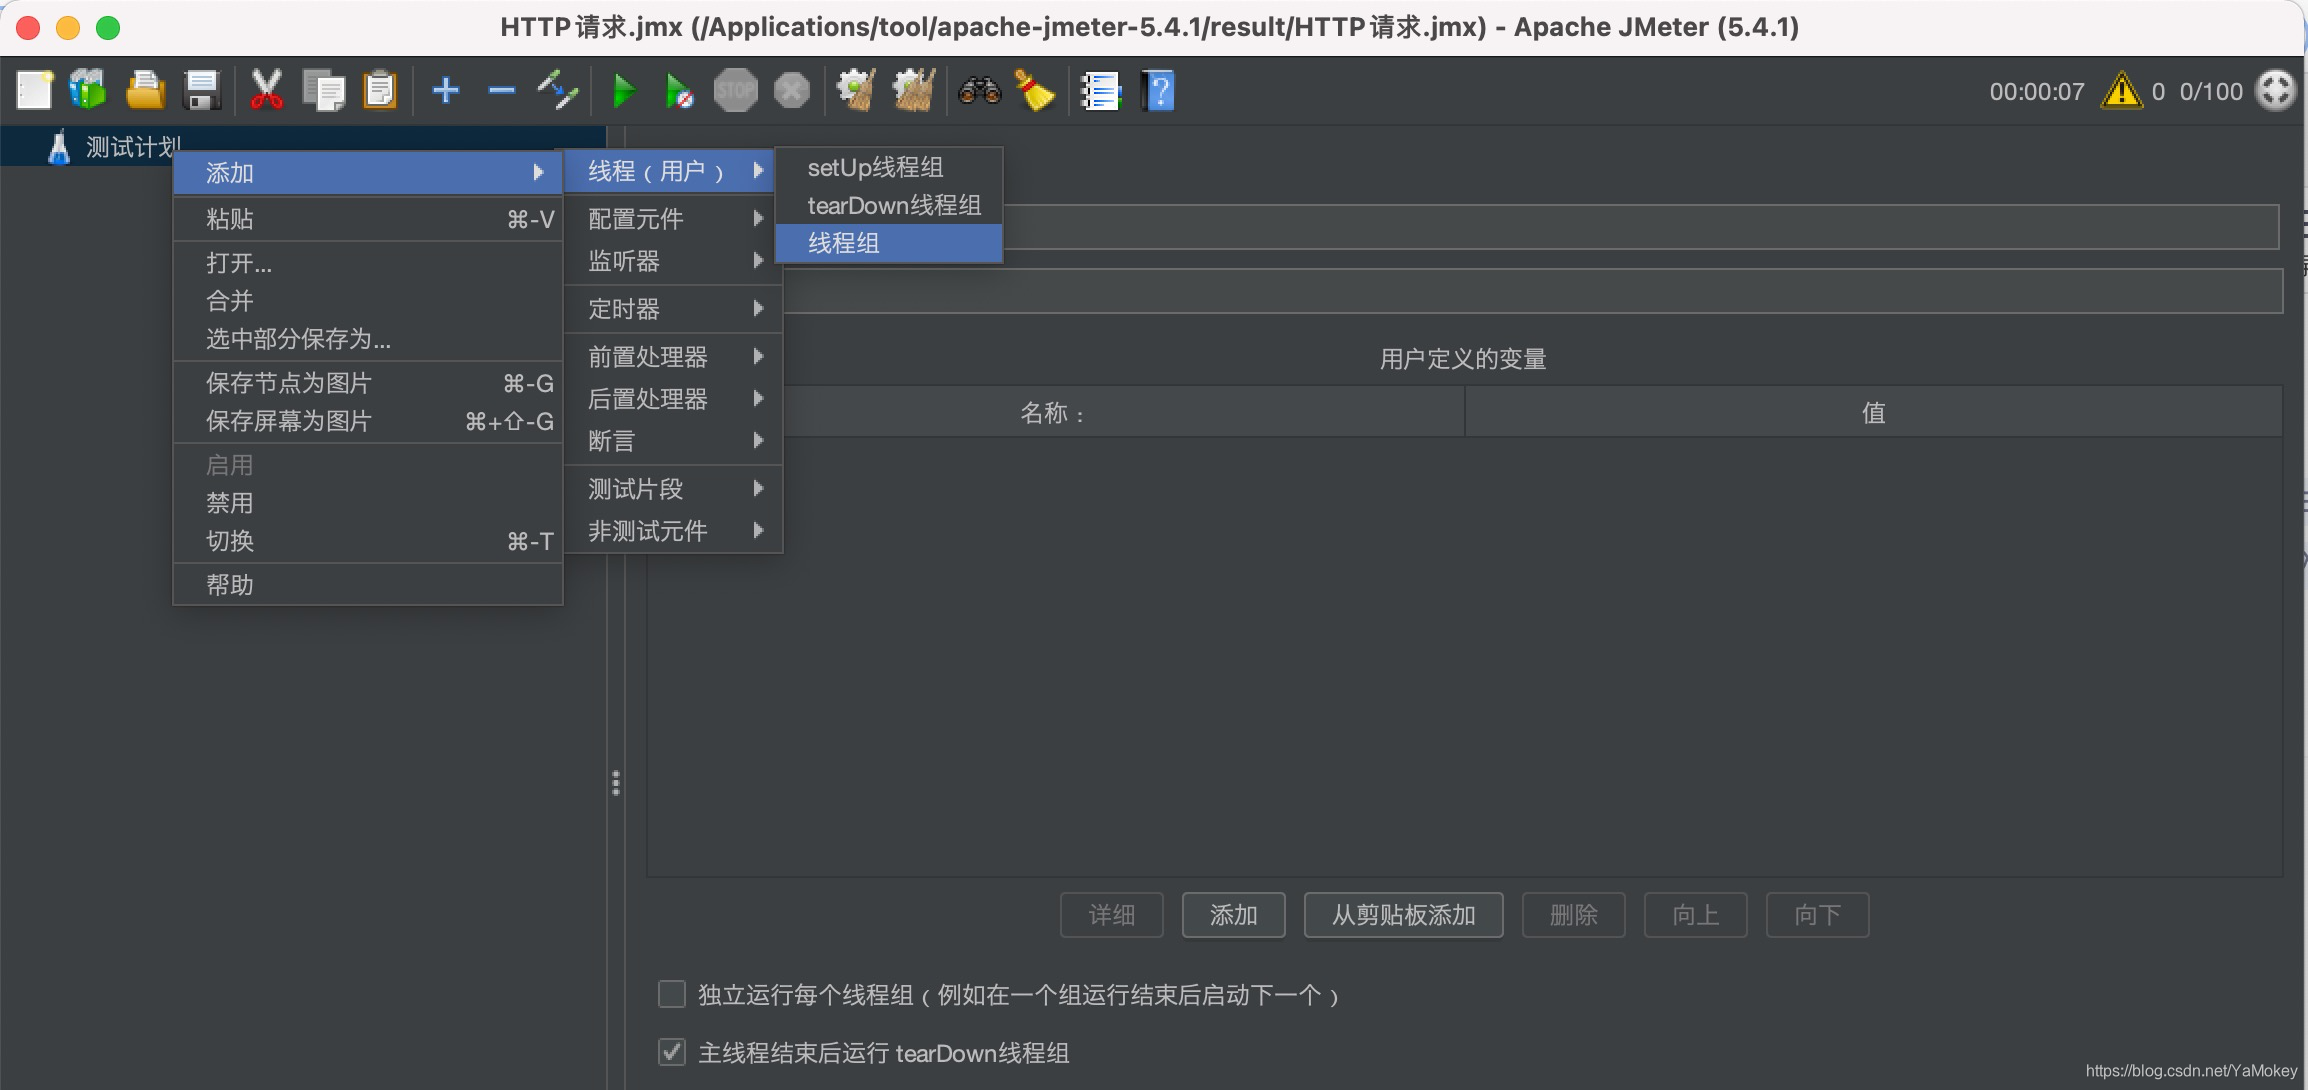Expand 后置处理器 submenu
This screenshot has height=1090, width=2308.
(674, 399)
